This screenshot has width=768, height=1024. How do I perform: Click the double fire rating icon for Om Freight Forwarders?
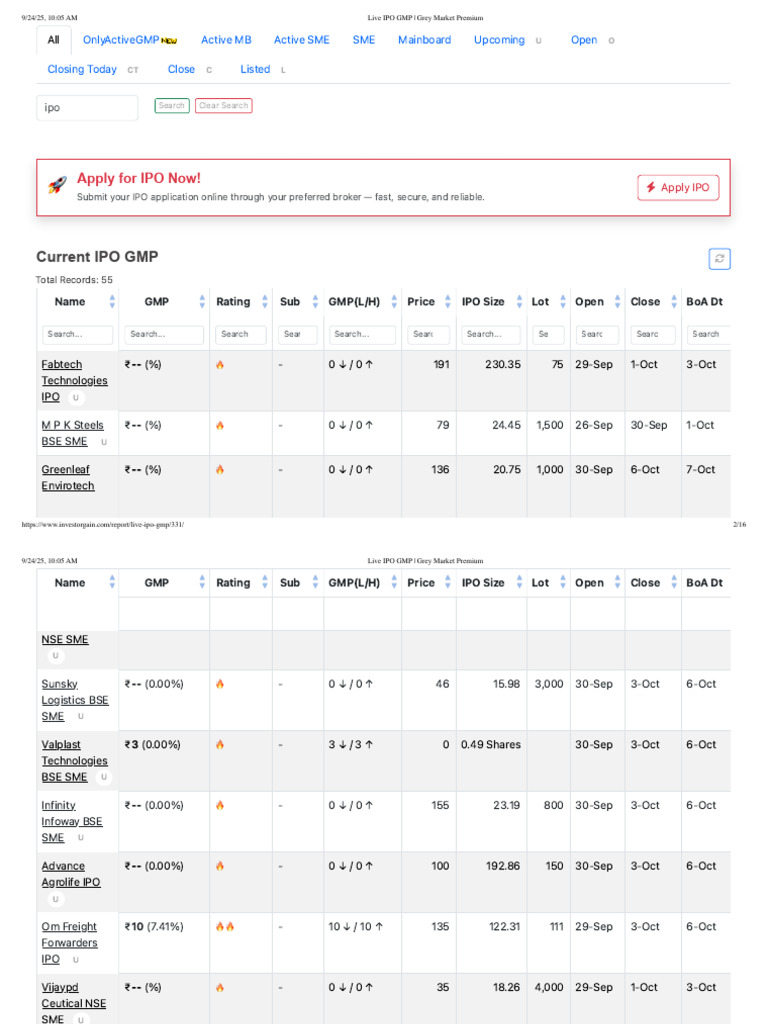pos(225,927)
